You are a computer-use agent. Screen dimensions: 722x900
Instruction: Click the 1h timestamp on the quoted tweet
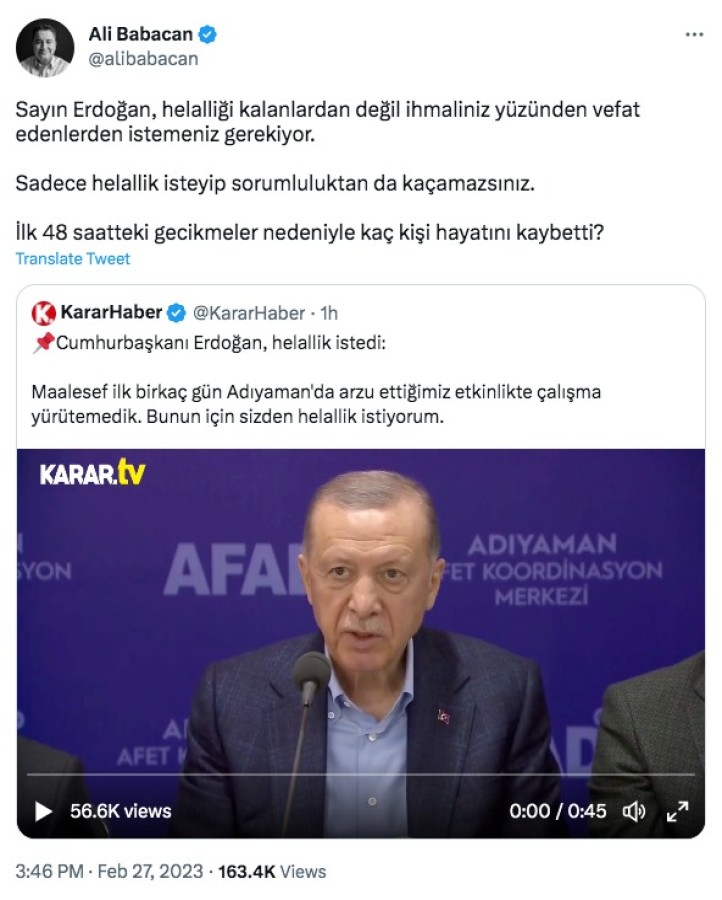click(x=329, y=313)
